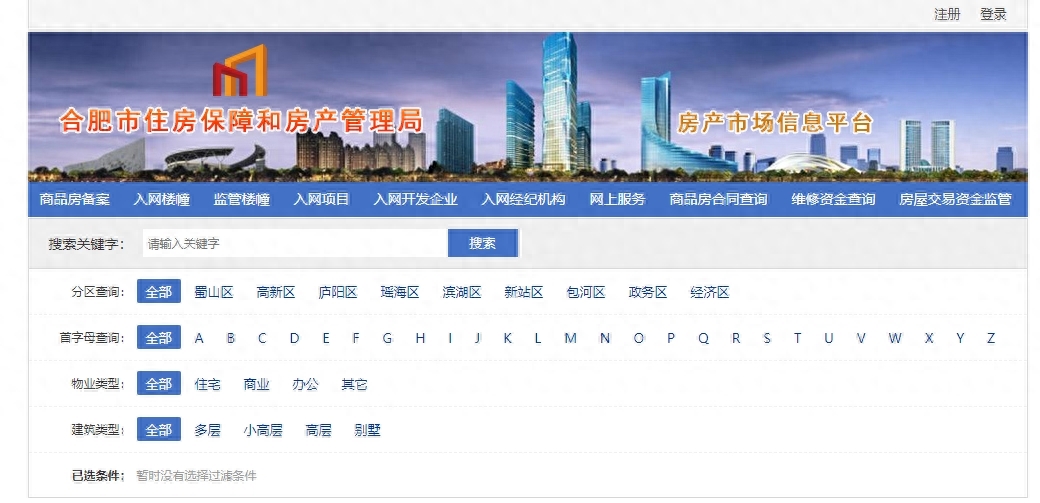The image size is (1040, 503).
Task: Go to 入网楼幢 menu item
Action: [162, 199]
